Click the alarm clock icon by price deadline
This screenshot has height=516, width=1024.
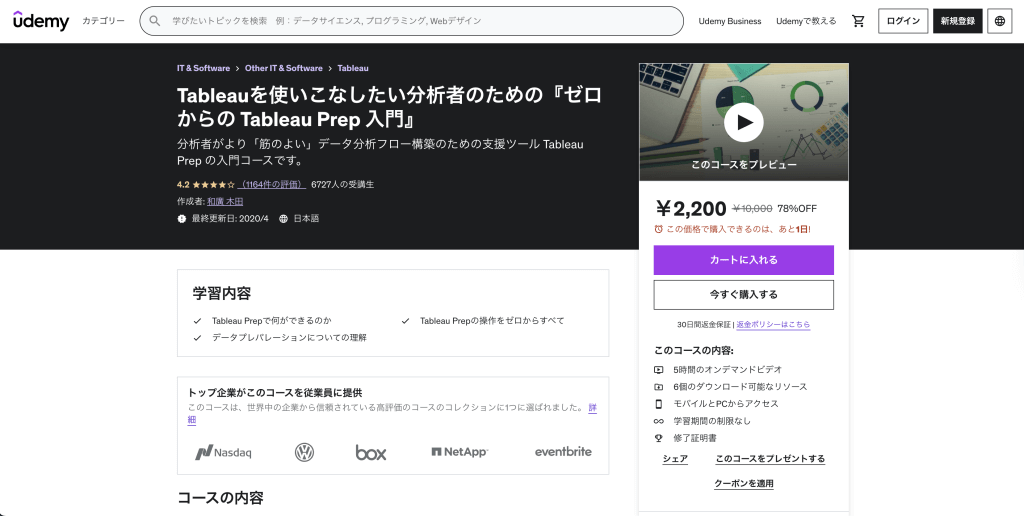tap(658, 229)
